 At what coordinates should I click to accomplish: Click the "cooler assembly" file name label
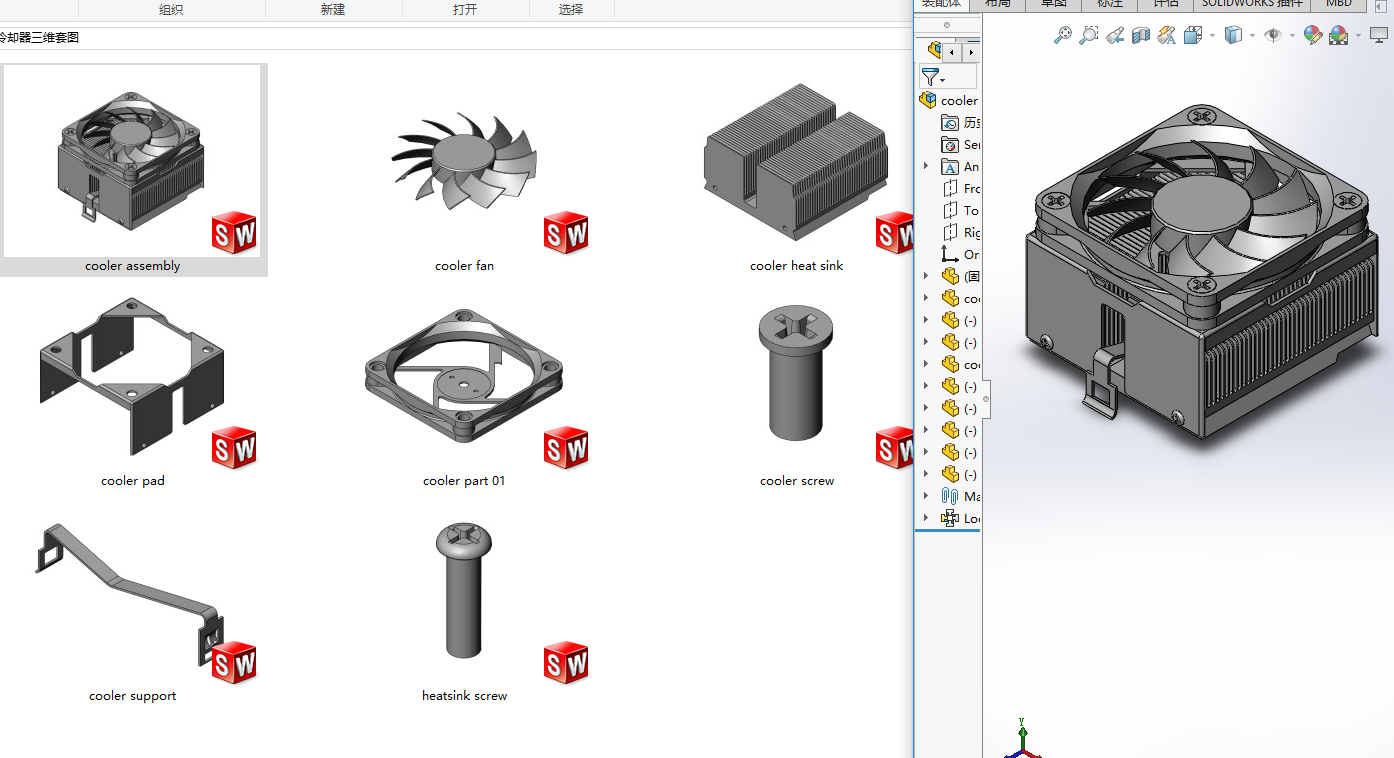[x=133, y=266]
